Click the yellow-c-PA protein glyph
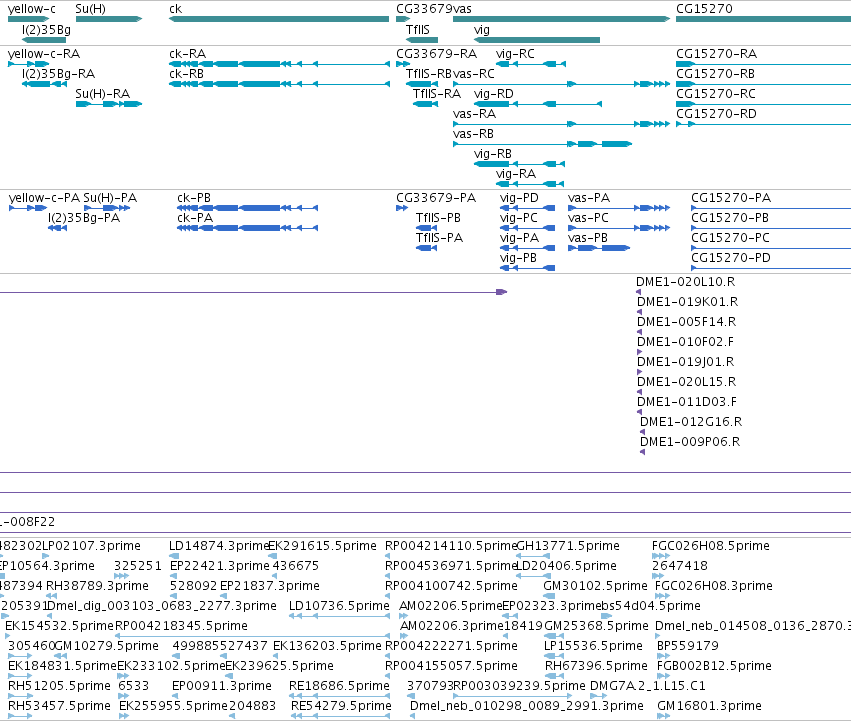 [28, 208]
